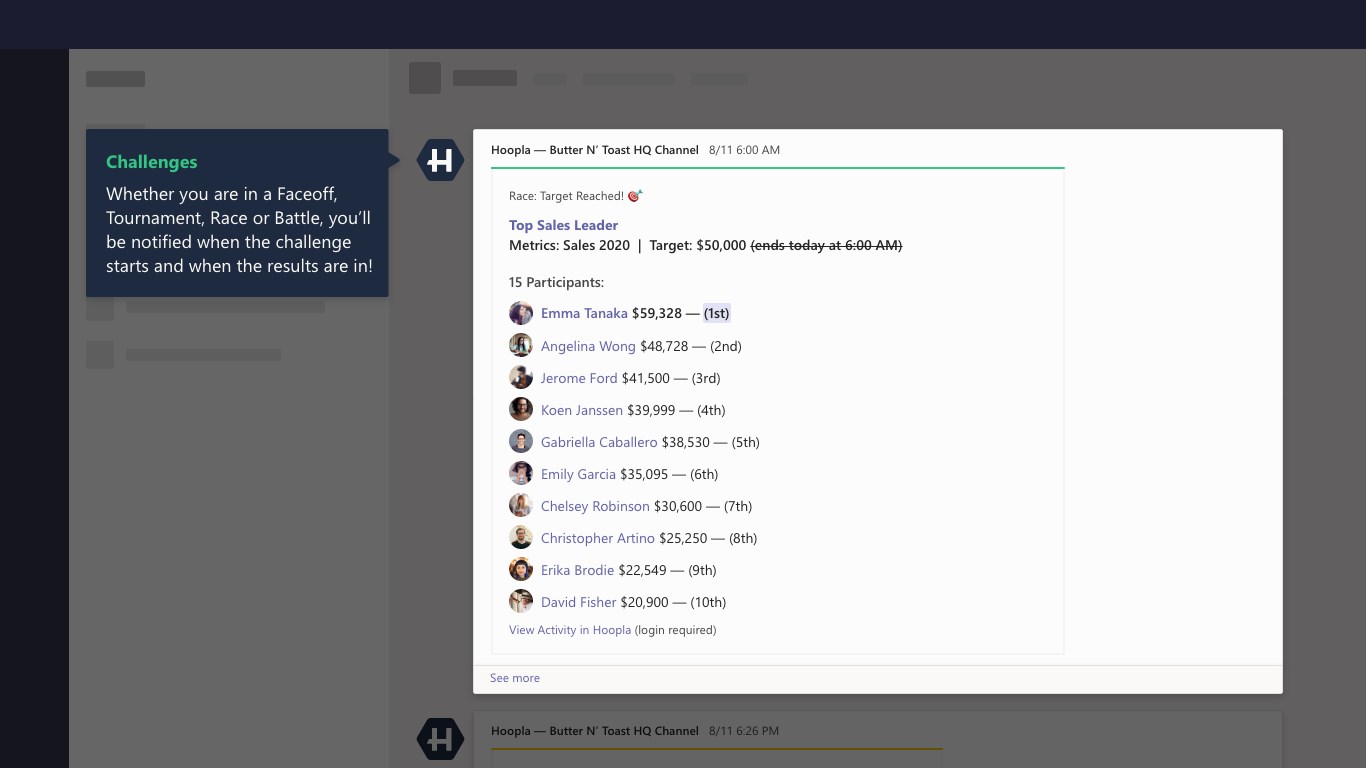1366x768 pixels.
Task: Click the Koen Janssen name link
Action: pos(582,410)
